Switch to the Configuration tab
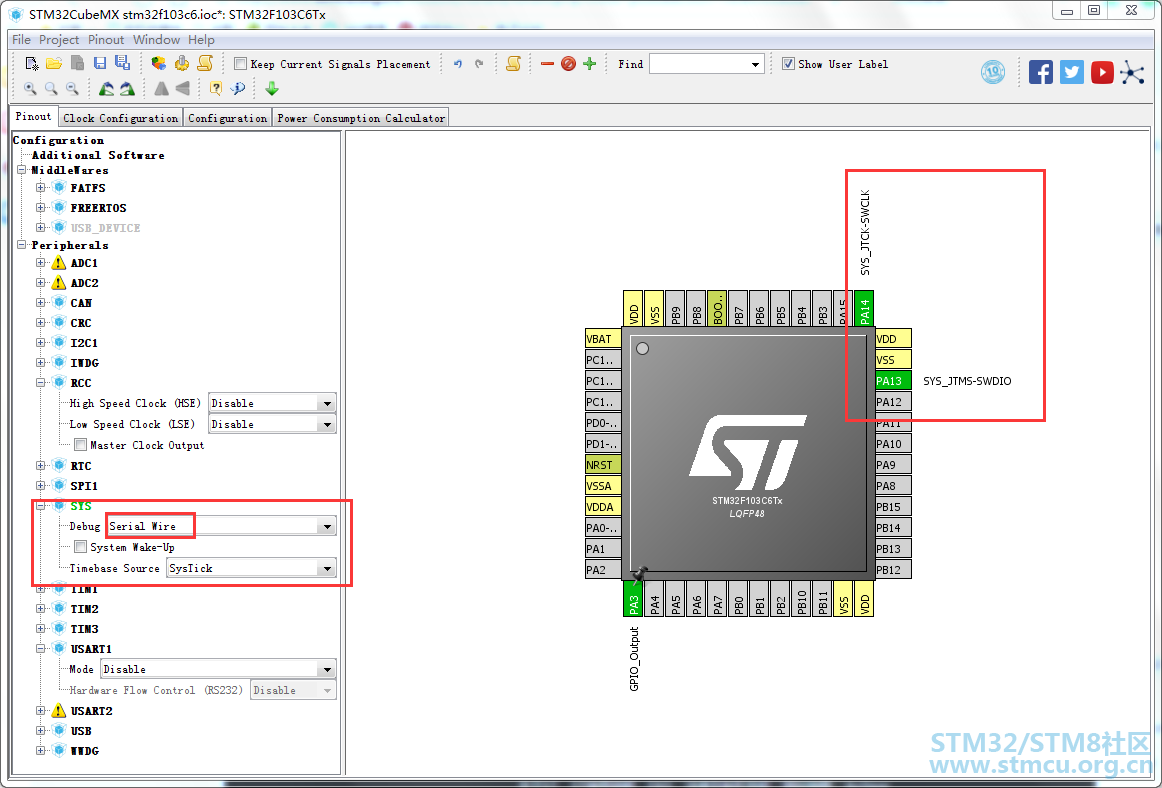 coord(228,118)
